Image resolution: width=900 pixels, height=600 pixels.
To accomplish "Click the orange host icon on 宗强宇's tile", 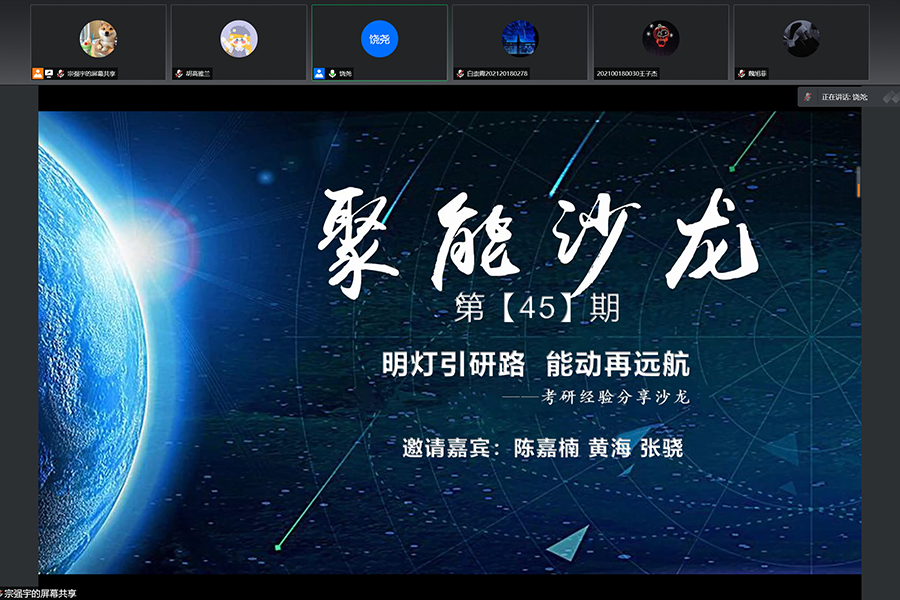I will [37, 73].
